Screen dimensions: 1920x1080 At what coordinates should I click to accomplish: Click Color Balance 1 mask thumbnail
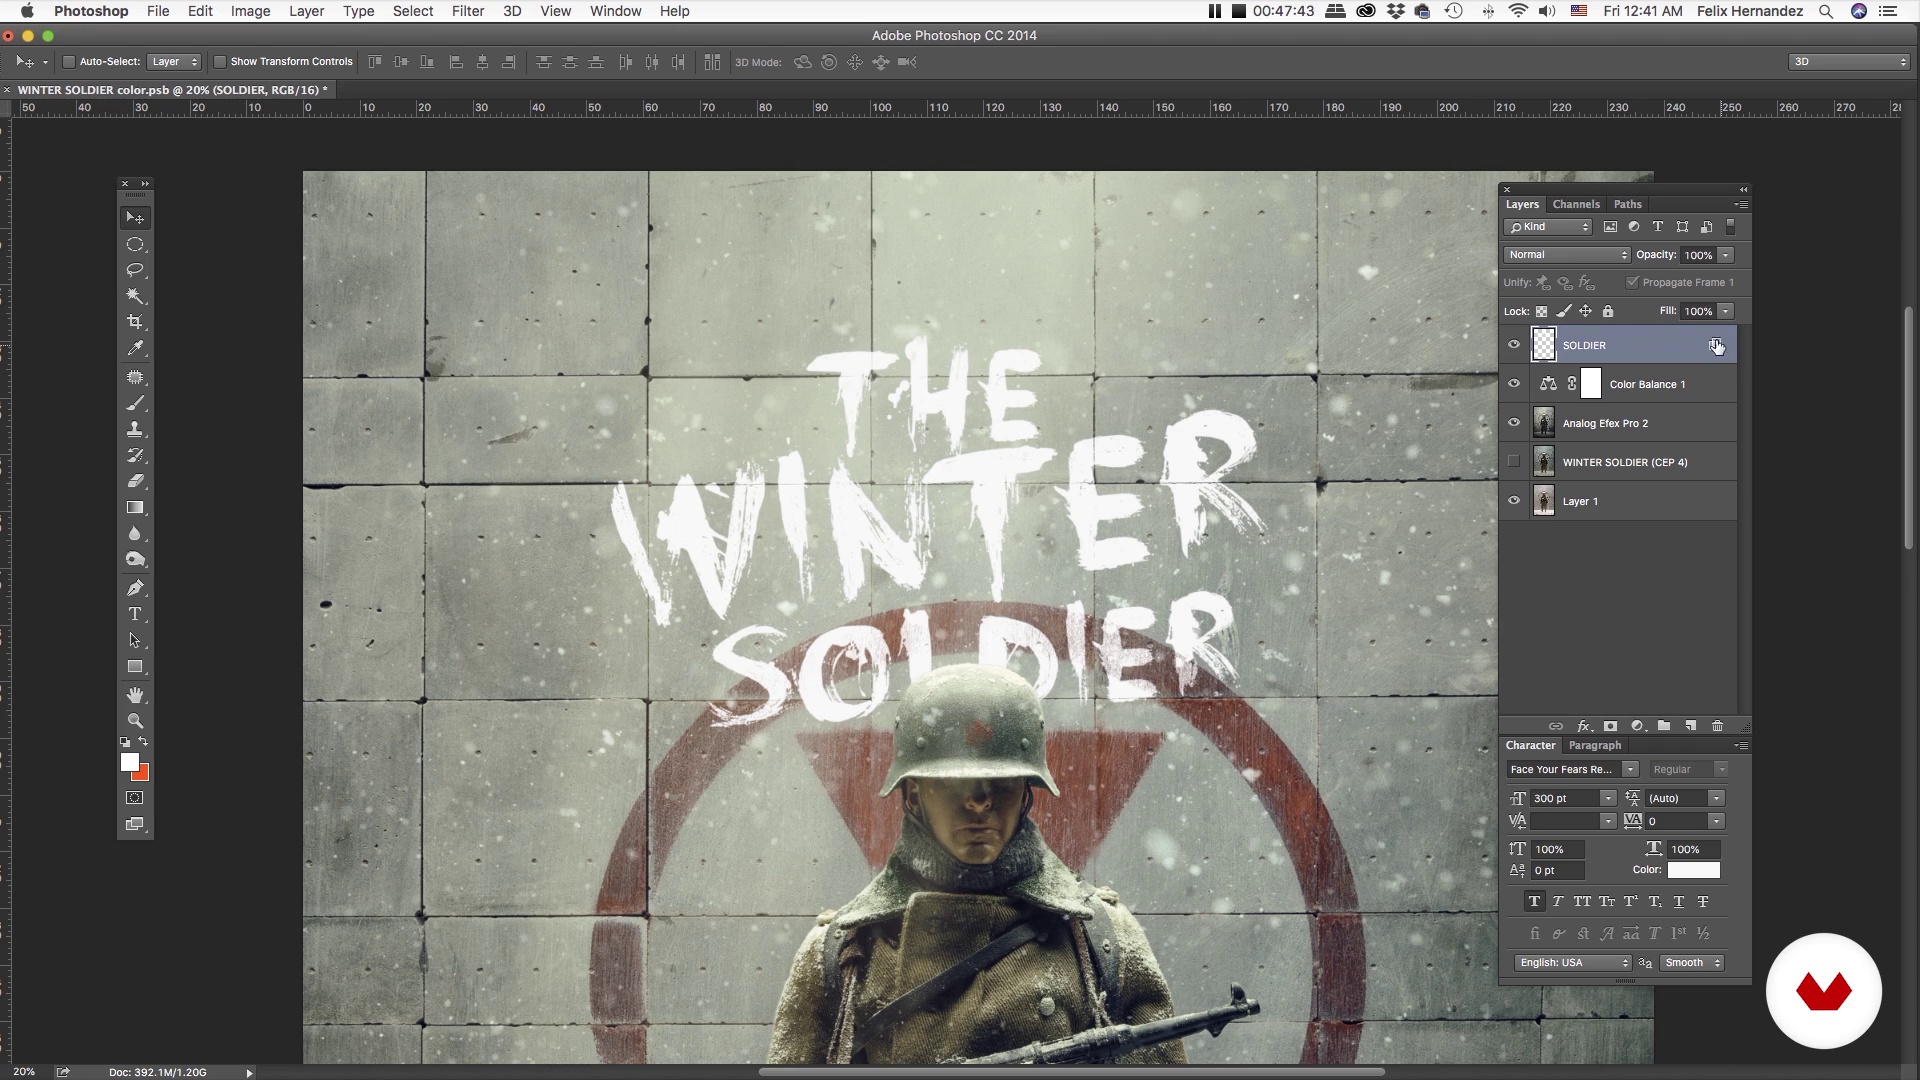coord(1591,384)
